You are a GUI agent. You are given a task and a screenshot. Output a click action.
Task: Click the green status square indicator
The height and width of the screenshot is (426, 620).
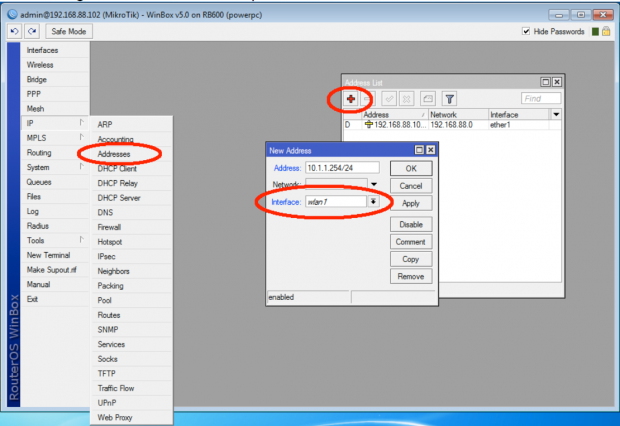coord(595,32)
